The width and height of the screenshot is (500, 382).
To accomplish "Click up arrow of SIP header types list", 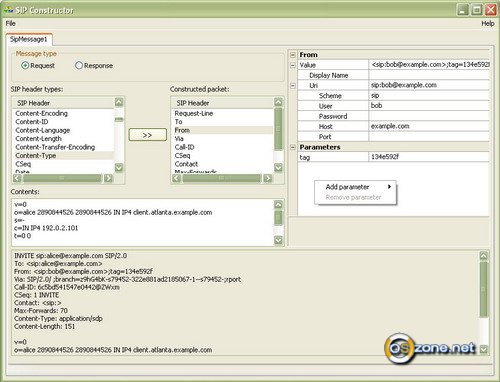I will click(x=119, y=102).
